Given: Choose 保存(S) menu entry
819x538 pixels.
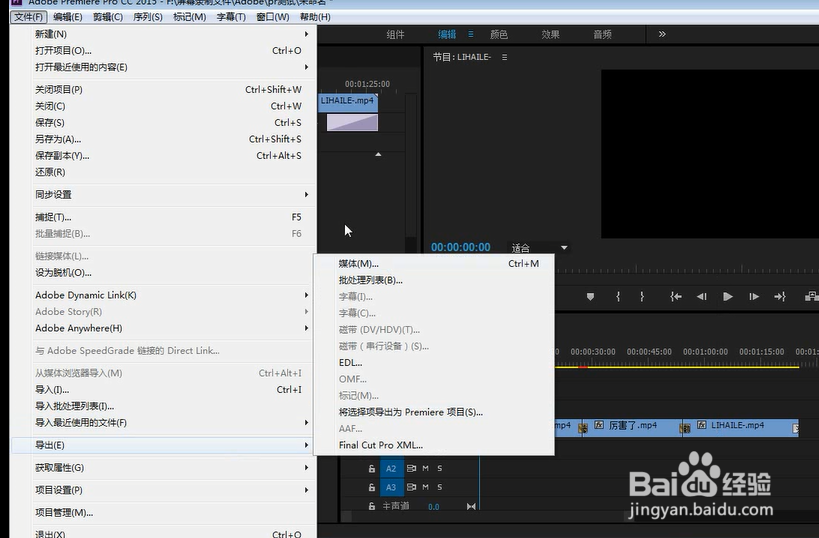Looking at the screenshot, I should [x=163, y=122].
